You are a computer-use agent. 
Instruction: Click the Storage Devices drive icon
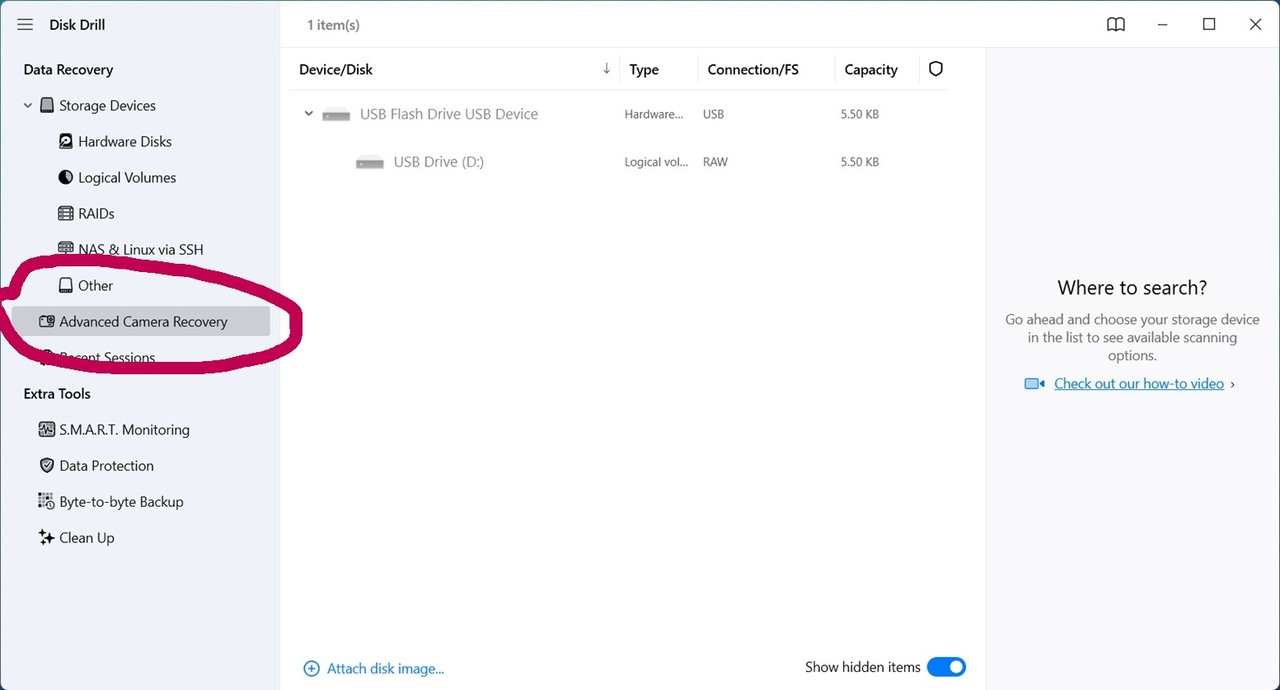pos(47,105)
